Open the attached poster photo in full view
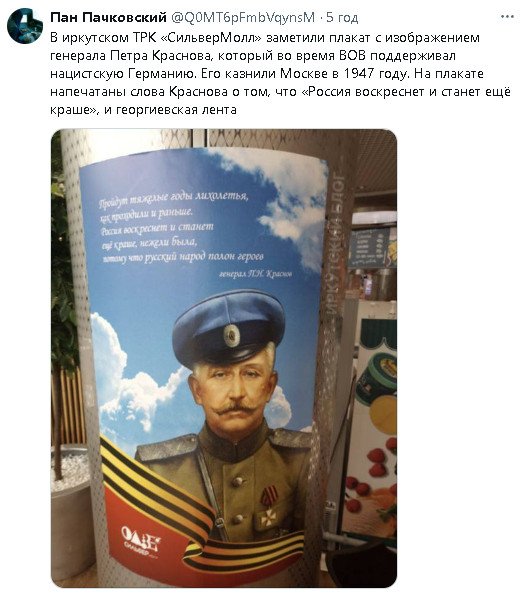This screenshot has height=598, width=526. (224, 358)
